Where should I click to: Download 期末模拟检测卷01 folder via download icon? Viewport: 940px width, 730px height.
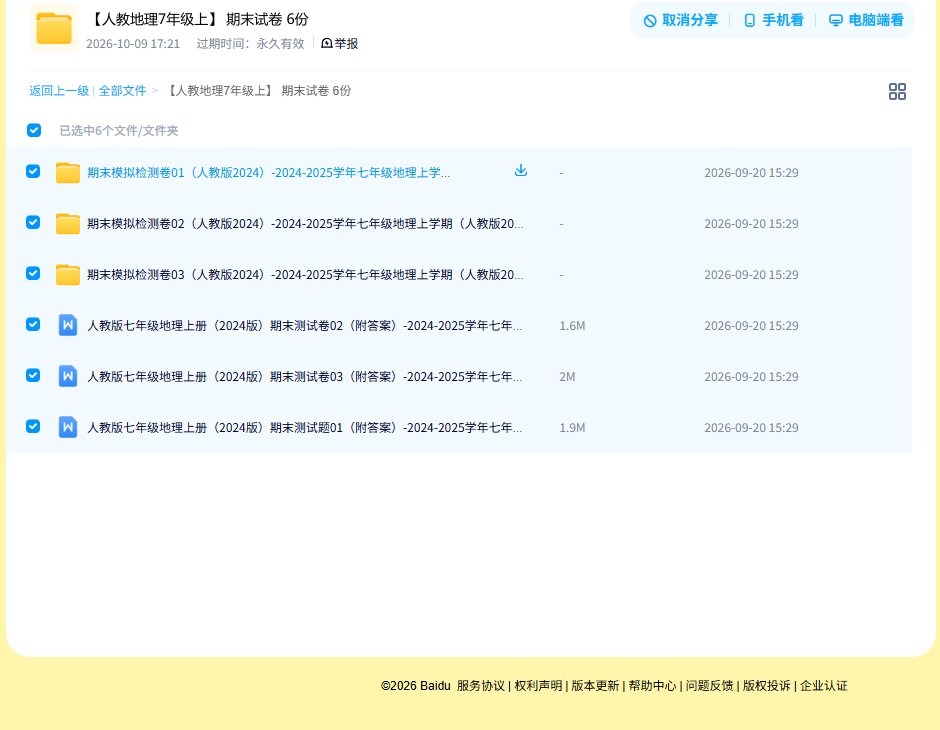click(521, 171)
